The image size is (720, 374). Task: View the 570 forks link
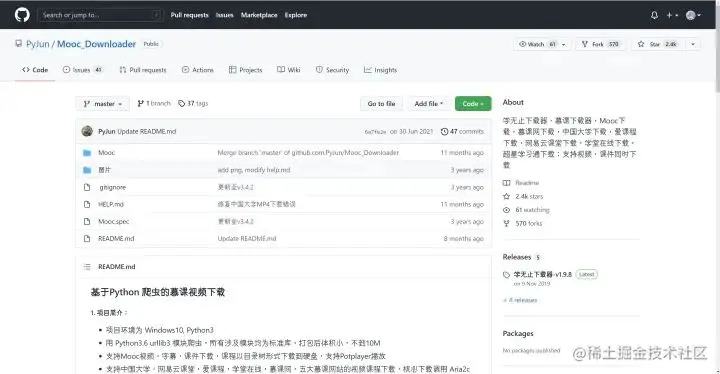(x=523, y=224)
